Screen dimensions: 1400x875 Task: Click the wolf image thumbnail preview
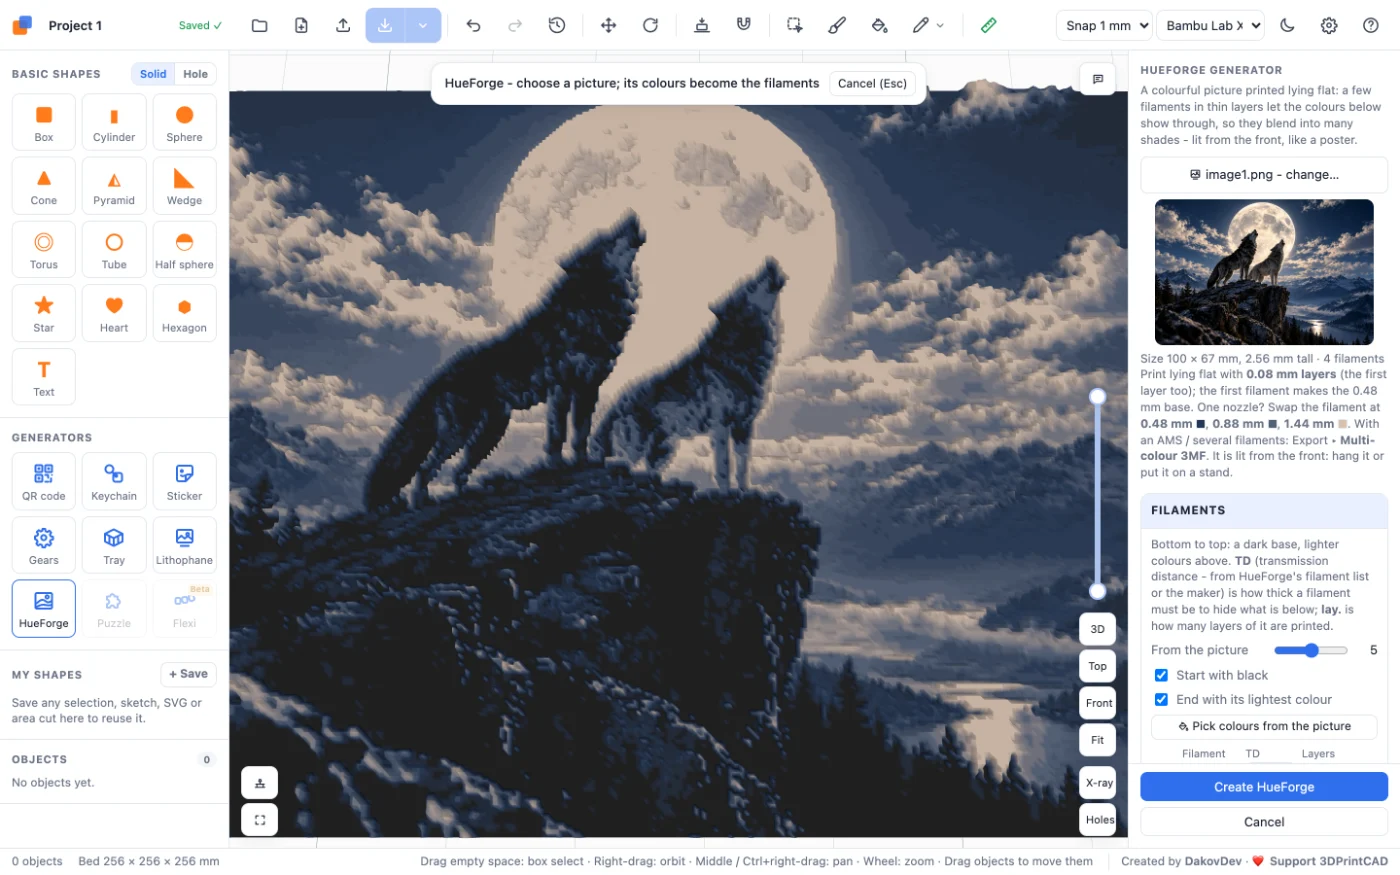coord(1264,272)
